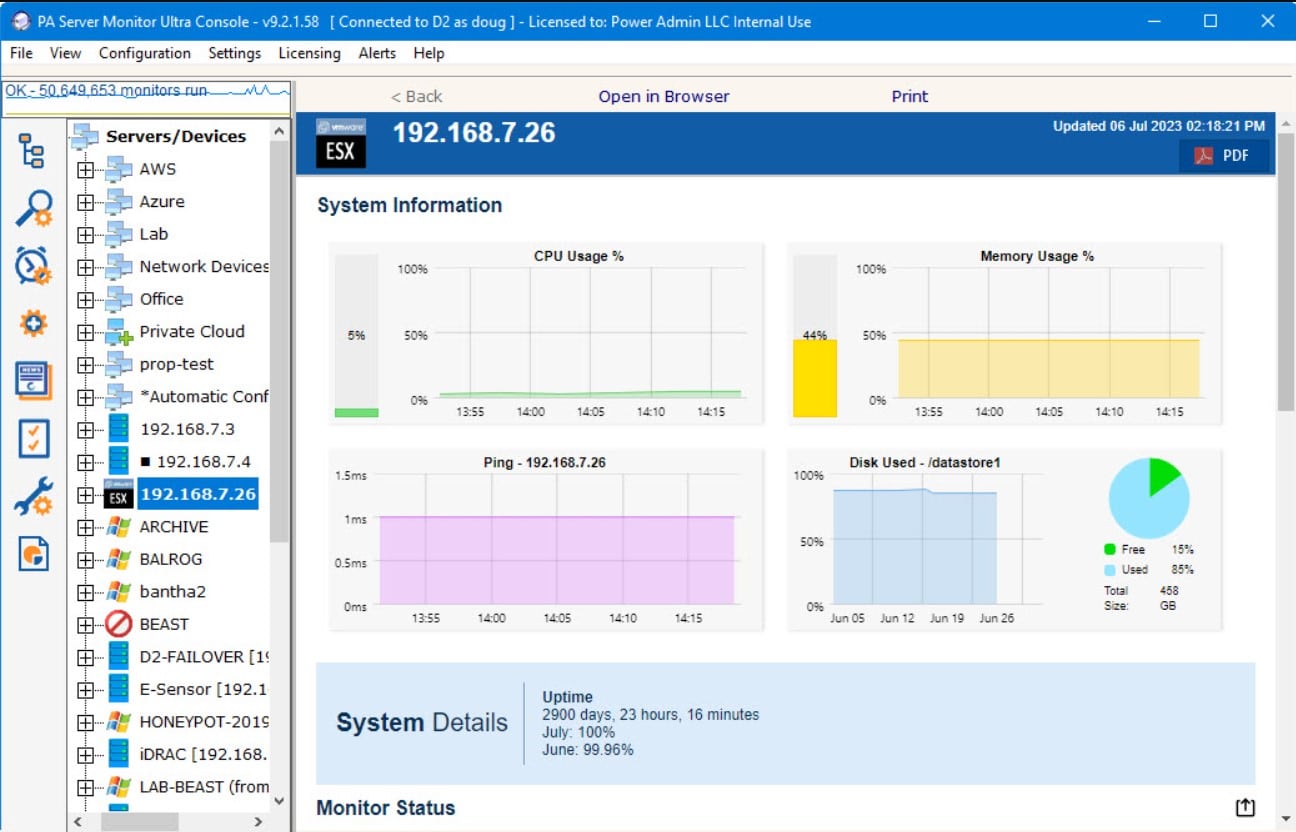
Task: Click the AWS group folder icon
Action: [x=119, y=169]
